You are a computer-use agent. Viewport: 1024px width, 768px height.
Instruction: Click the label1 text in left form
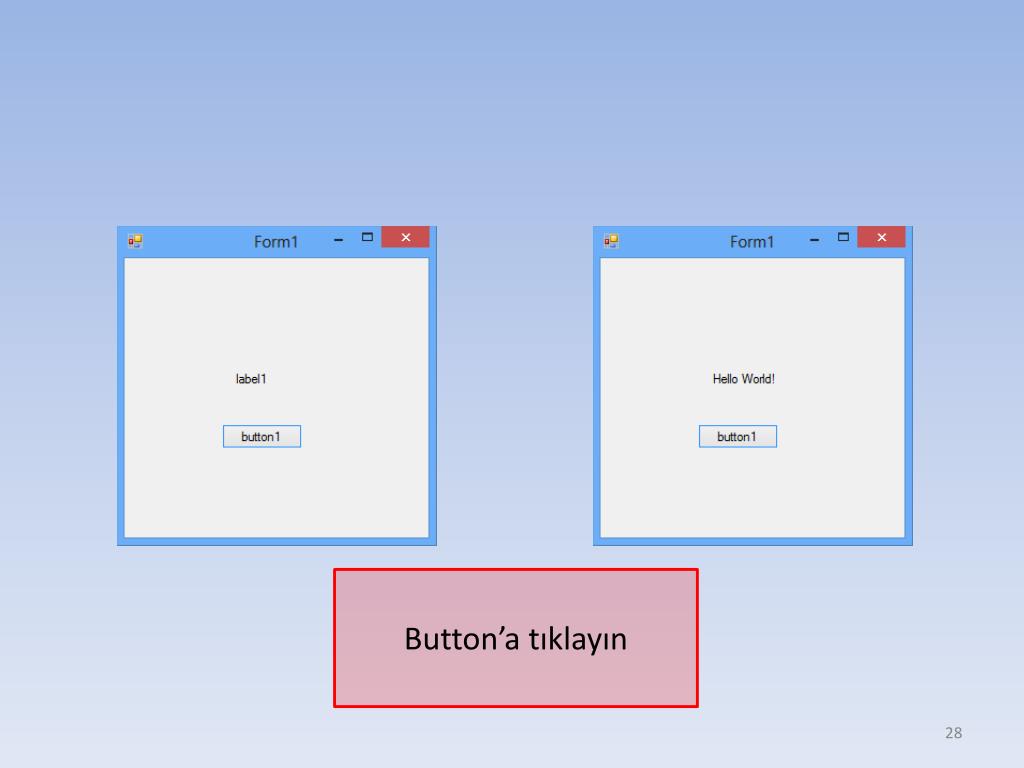point(251,379)
